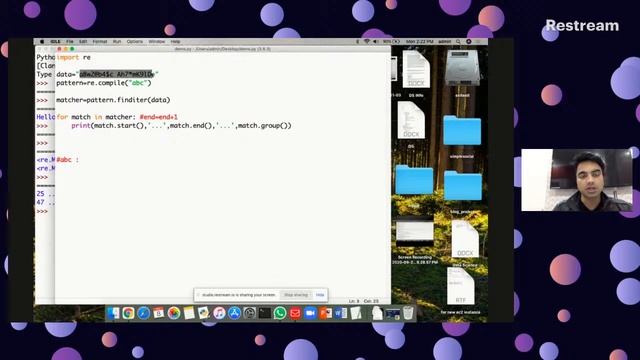Image resolution: width=640 pixels, height=360 pixels.
Task: Click the print(match.start()...) line
Action: [181, 126]
